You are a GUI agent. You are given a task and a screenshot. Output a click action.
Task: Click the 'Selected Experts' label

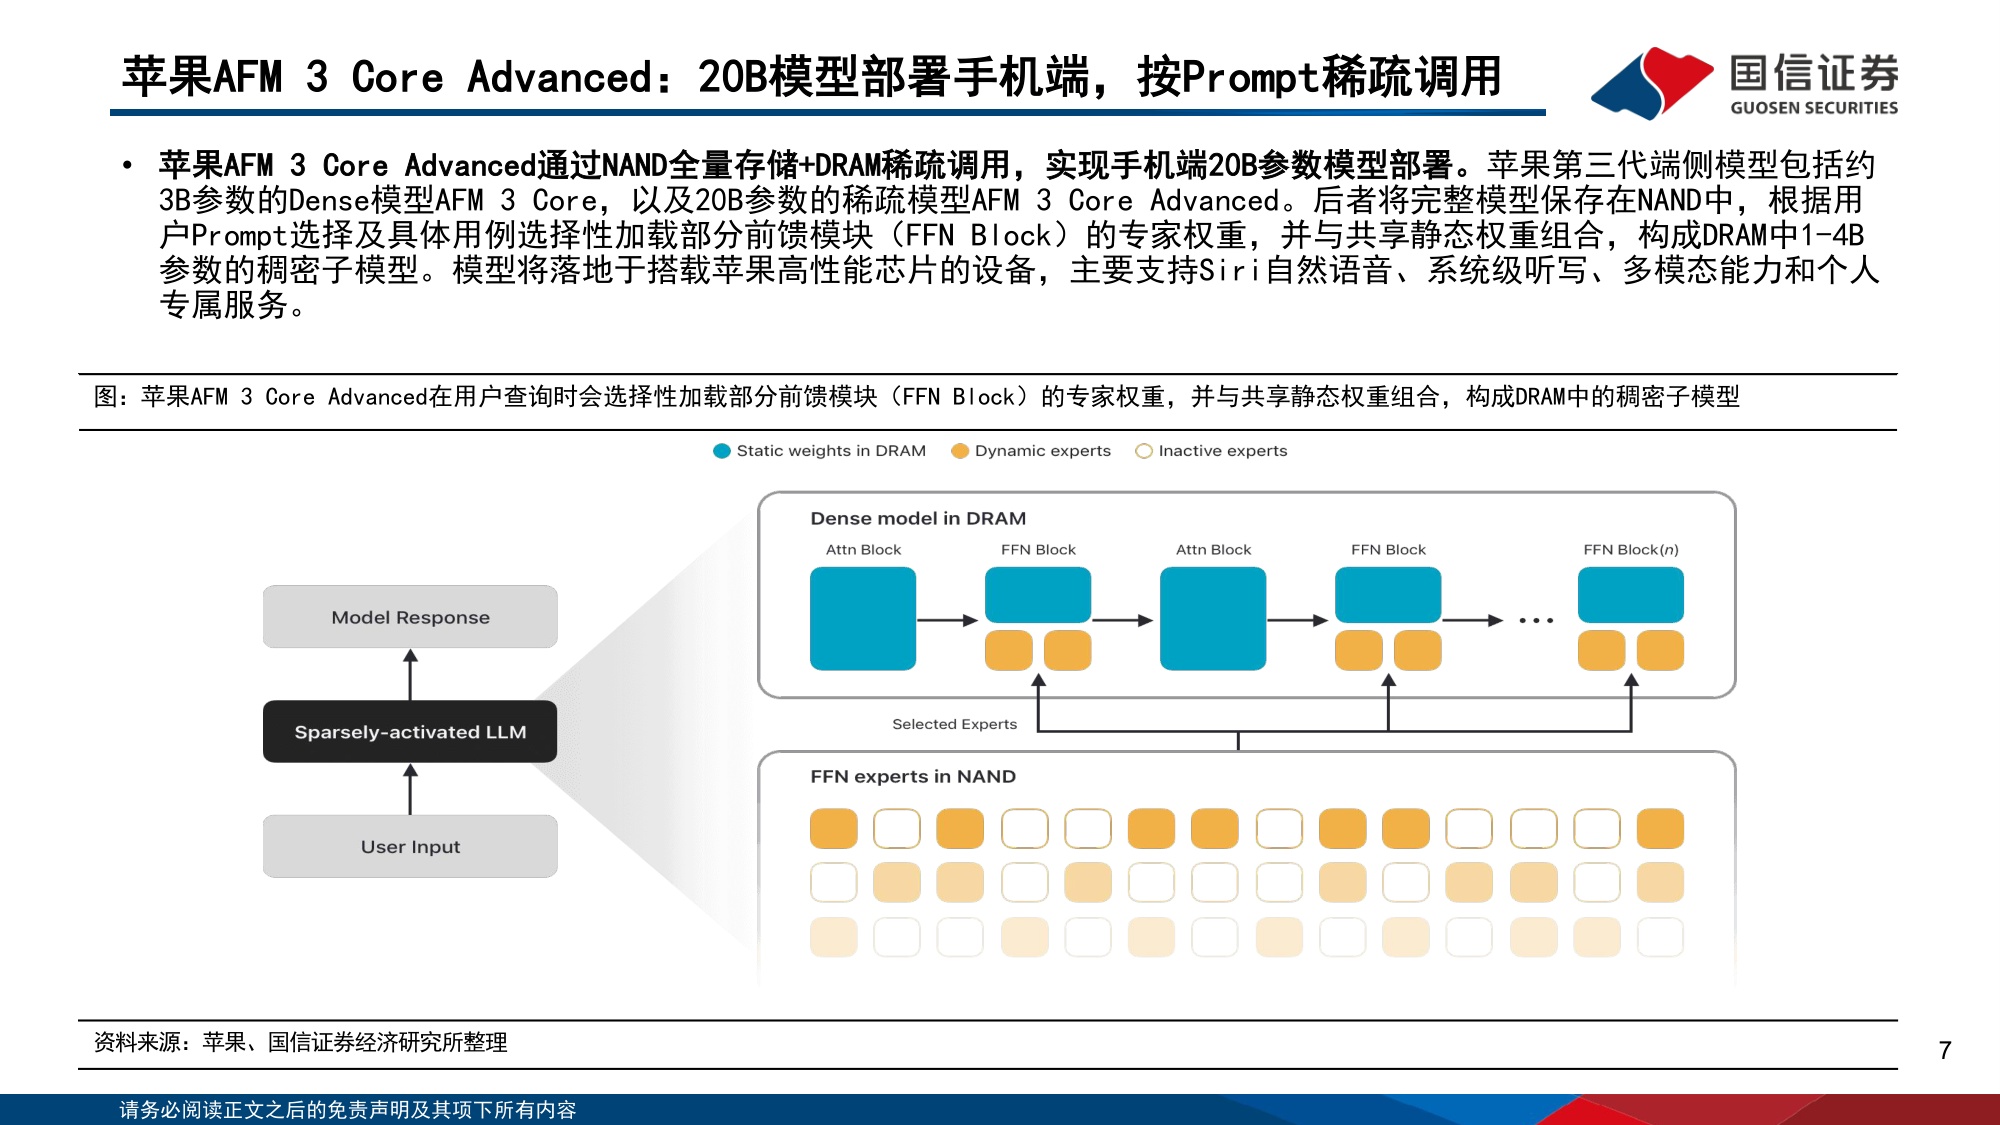click(954, 724)
